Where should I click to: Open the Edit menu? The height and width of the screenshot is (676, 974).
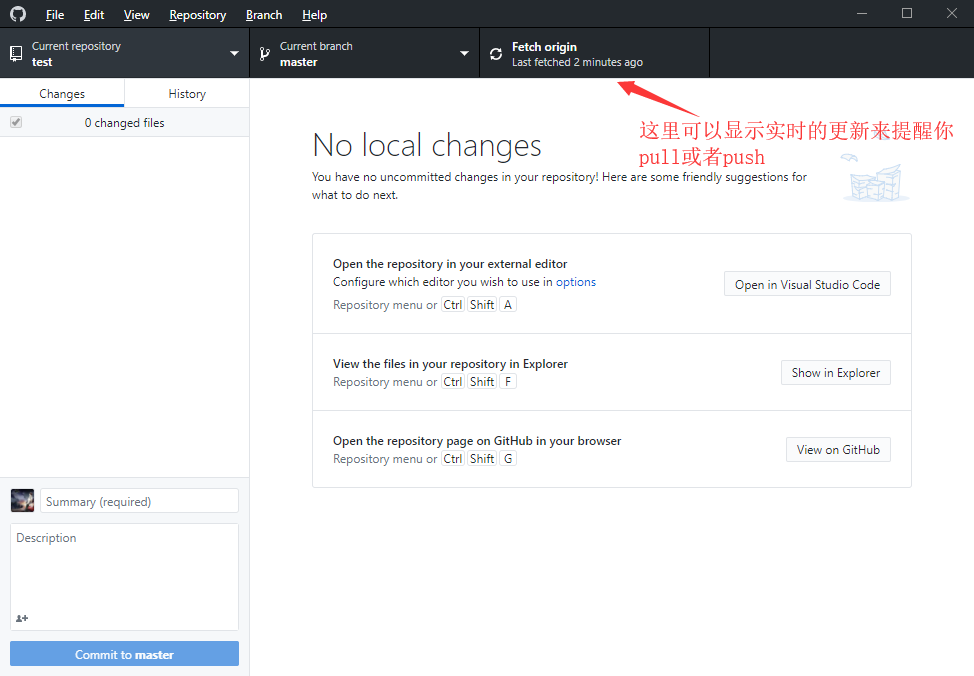(94, 15)
